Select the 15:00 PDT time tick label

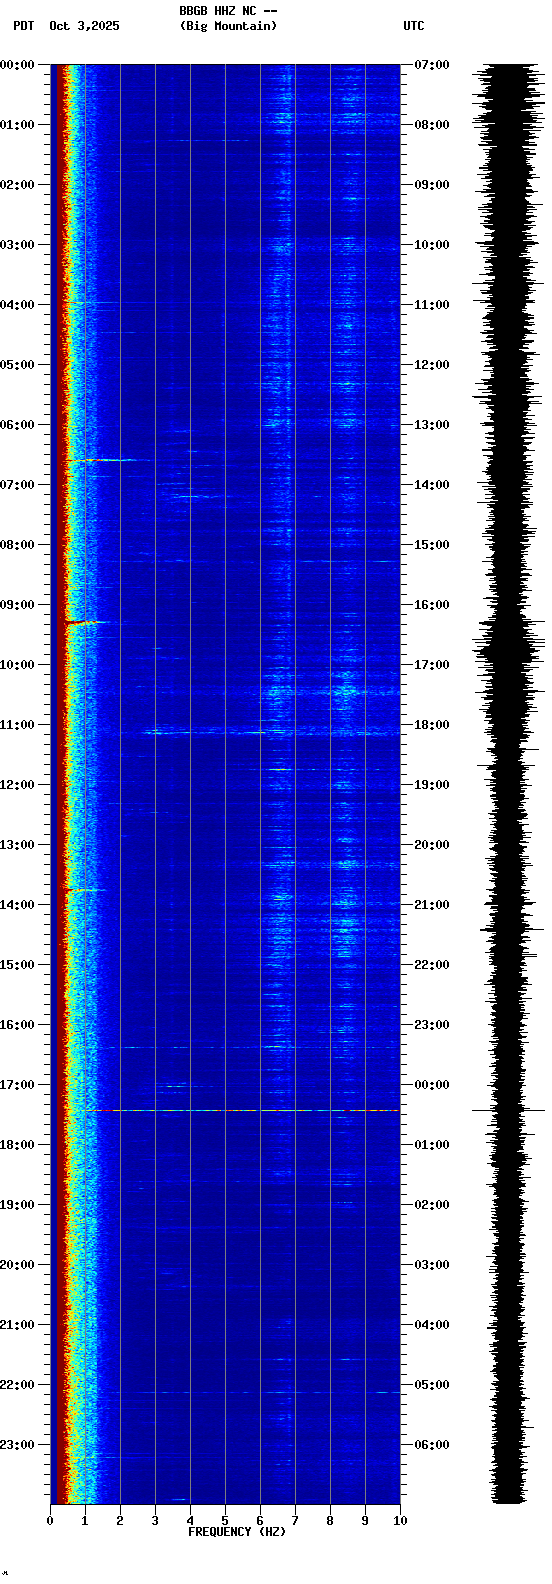17,965
